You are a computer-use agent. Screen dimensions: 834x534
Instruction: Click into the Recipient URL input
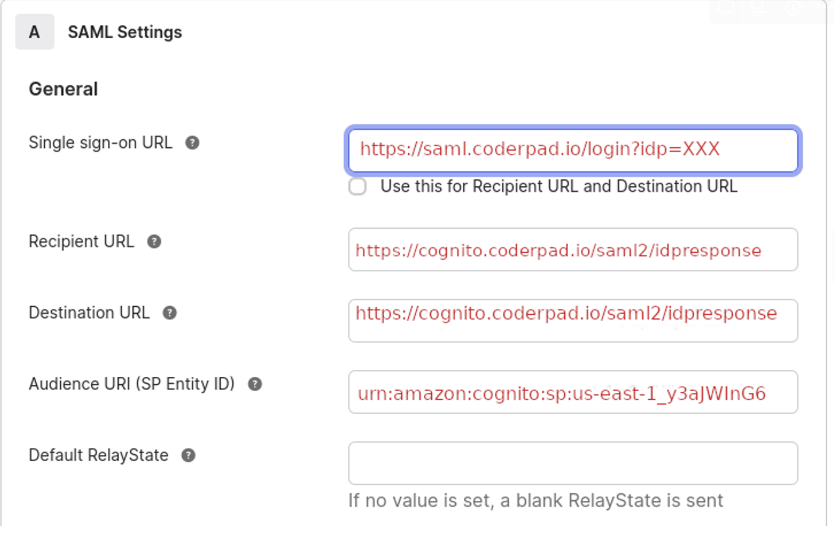572,250
